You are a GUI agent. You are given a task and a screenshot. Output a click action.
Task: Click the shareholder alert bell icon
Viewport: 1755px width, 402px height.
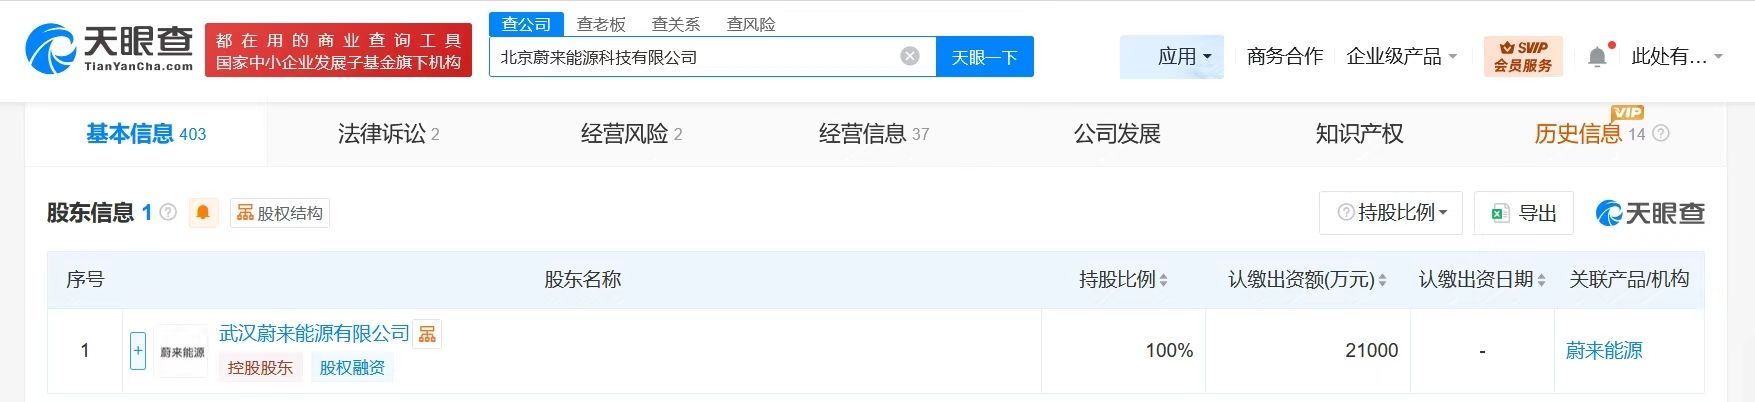(203, 212)
